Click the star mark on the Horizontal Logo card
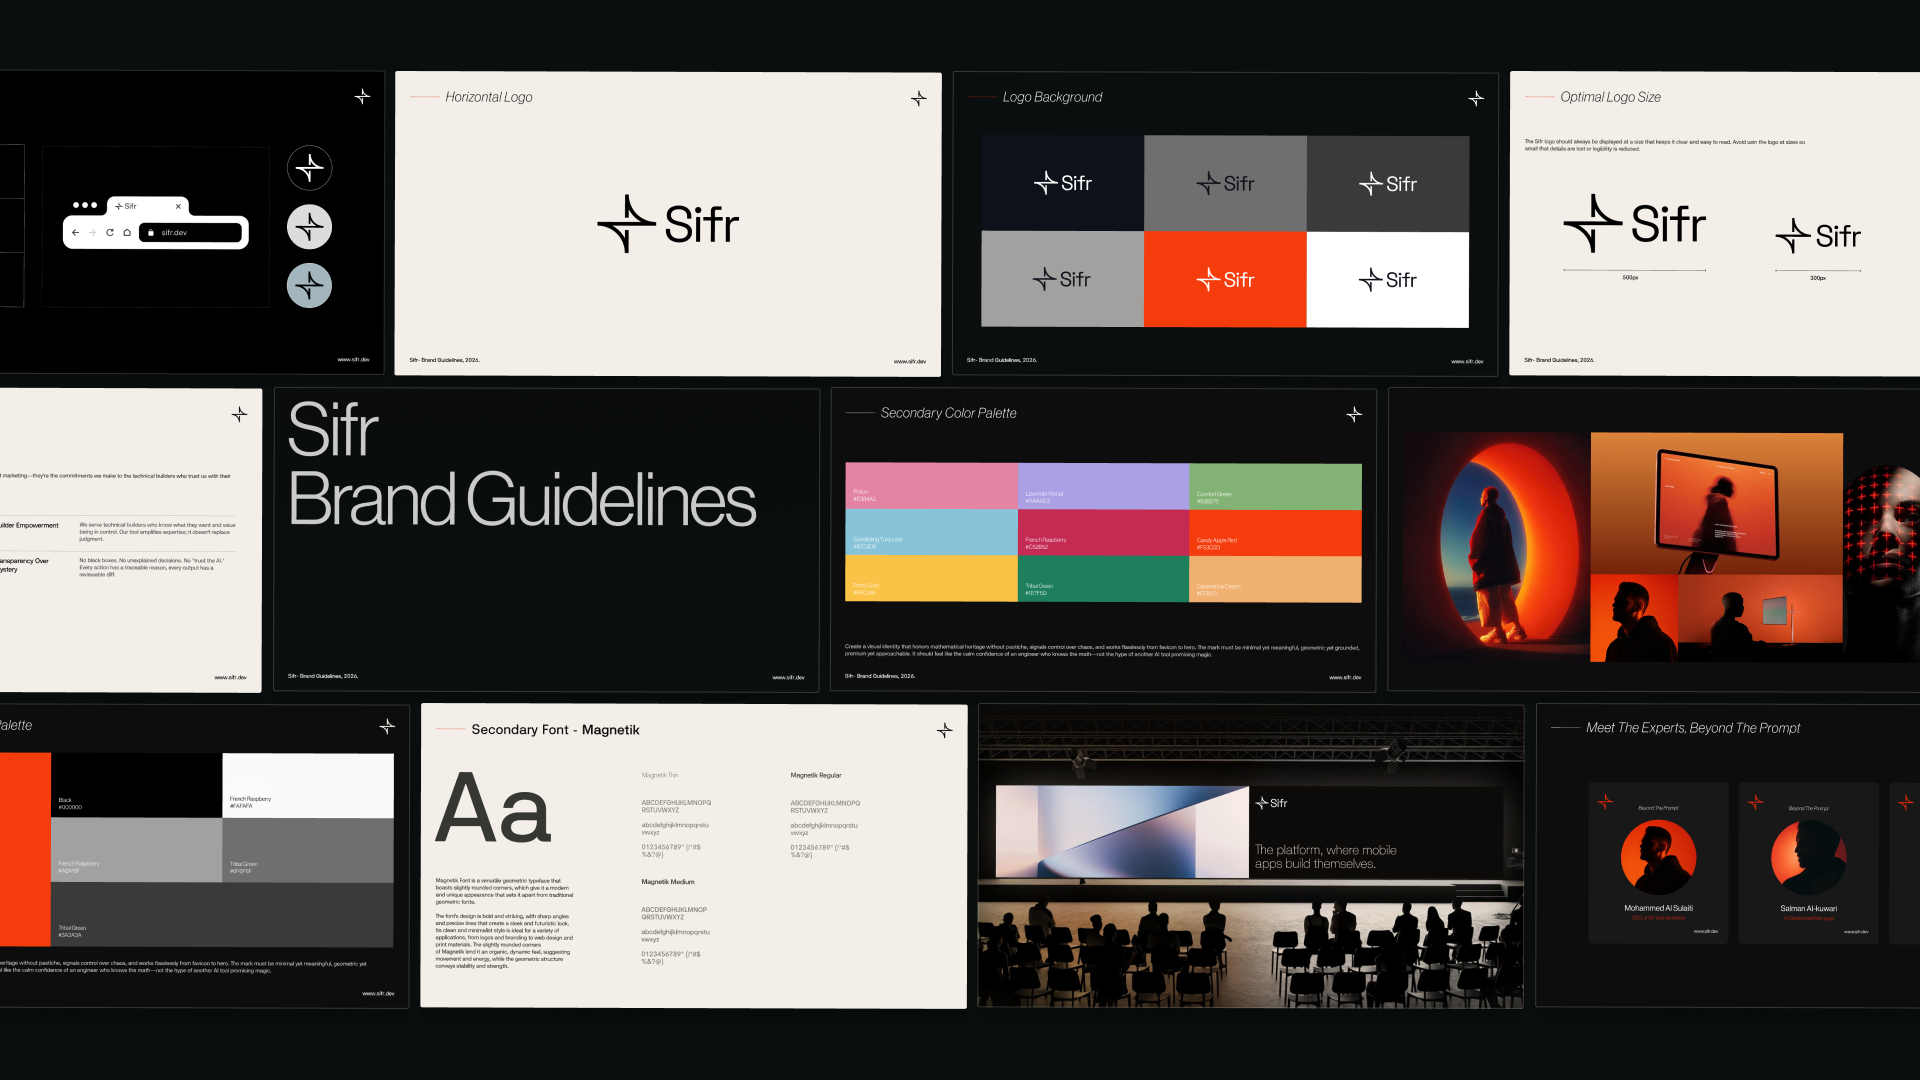This screenshot has height=1080, width=1920. [919, 98]
